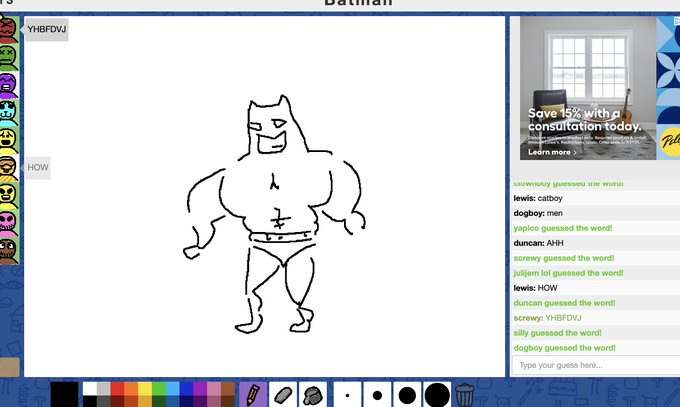
Task: Click the pink player avatar
Action: pyautogui.click(x=9, y=223)
